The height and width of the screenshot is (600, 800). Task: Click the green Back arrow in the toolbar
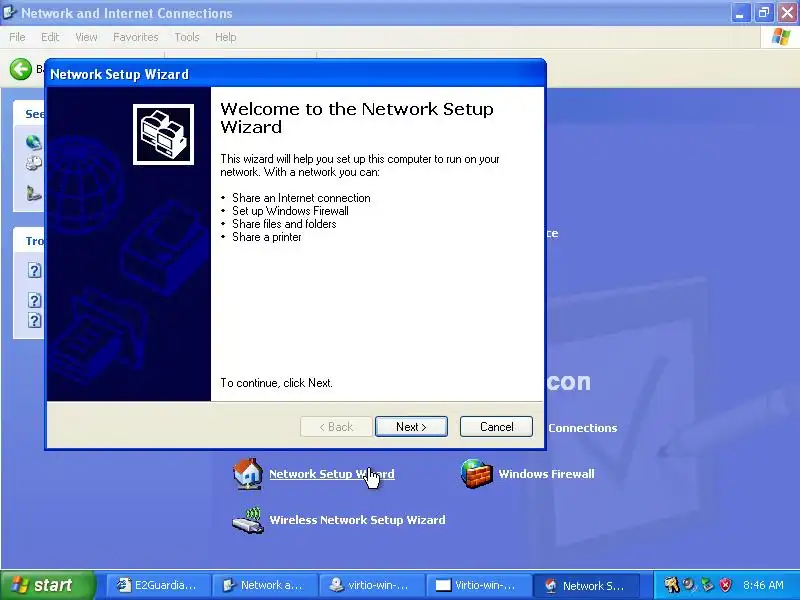pyautogui.click(x=21, y=69)
